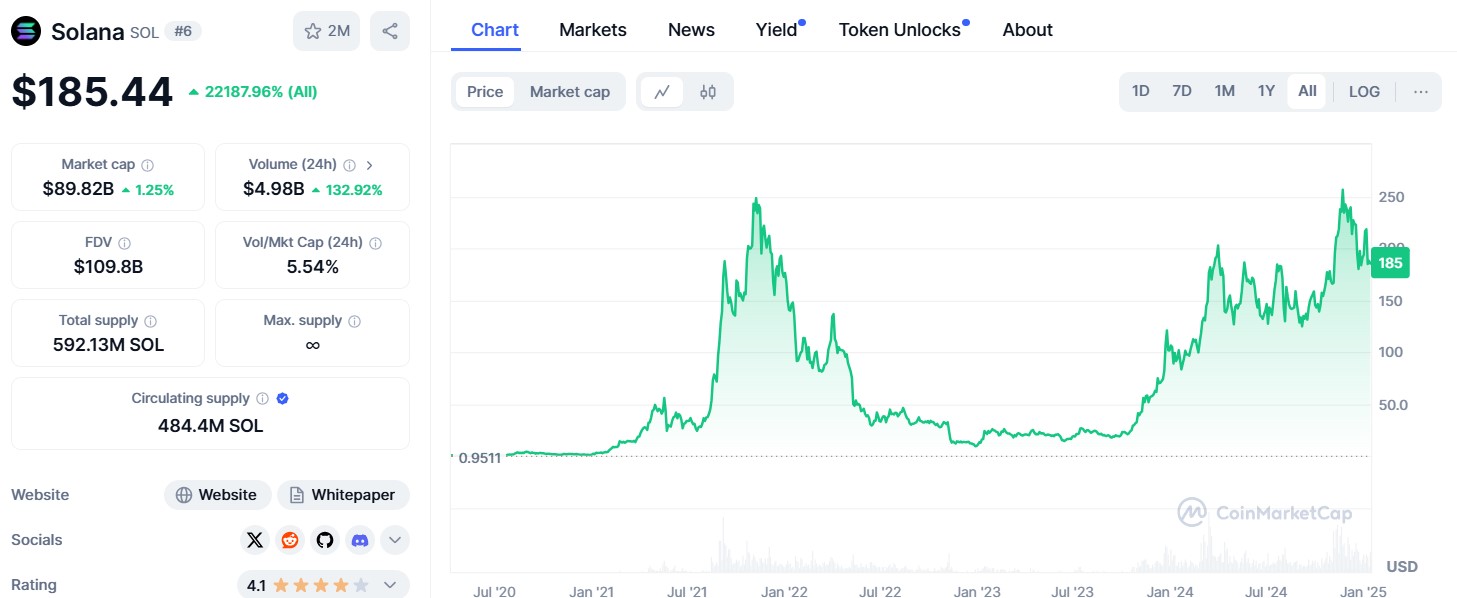Image resolution: width=1457 pixels, height=598 pixels.
Task: Open FDV info icon
Action: click(x=124, y=243)
